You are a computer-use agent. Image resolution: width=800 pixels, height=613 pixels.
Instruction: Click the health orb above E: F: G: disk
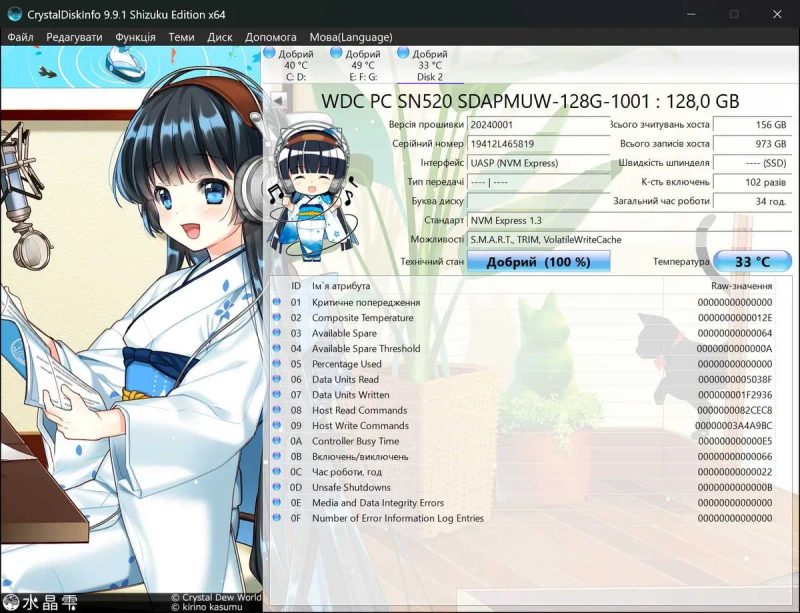pos(336,52)
